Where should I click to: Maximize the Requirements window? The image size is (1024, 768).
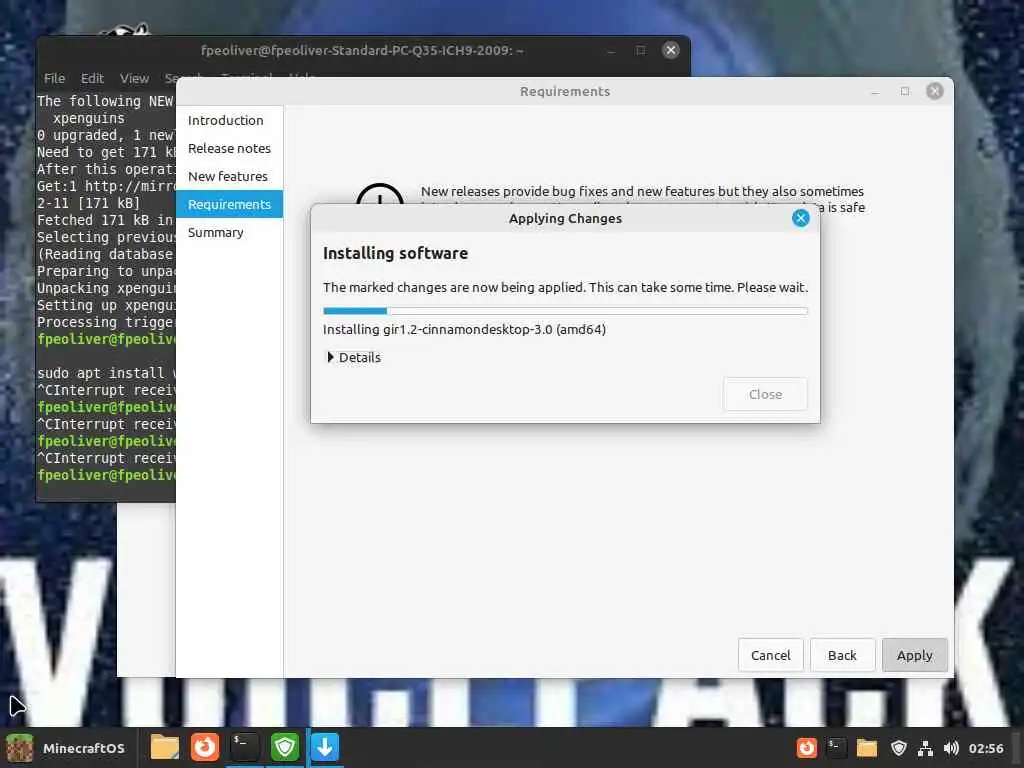coord(905,91)
